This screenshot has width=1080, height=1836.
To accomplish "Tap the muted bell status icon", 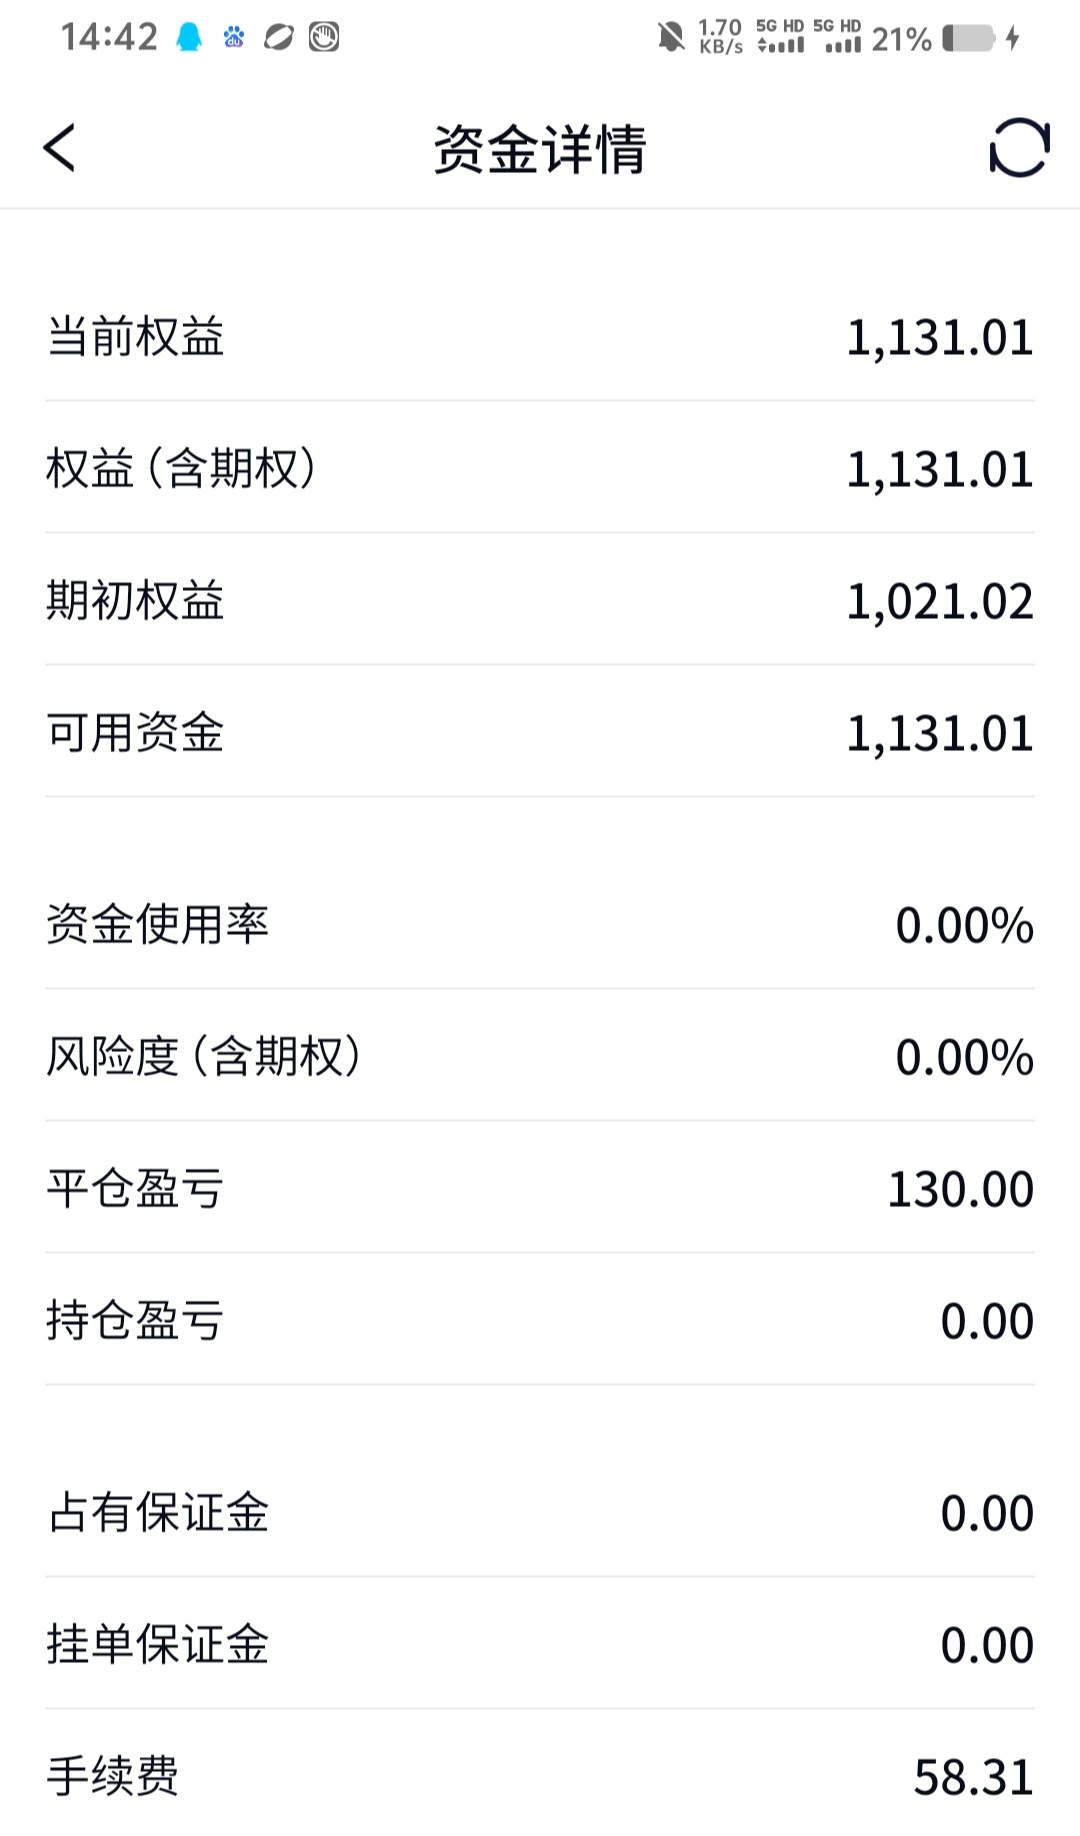I will [x=671, y=38].
